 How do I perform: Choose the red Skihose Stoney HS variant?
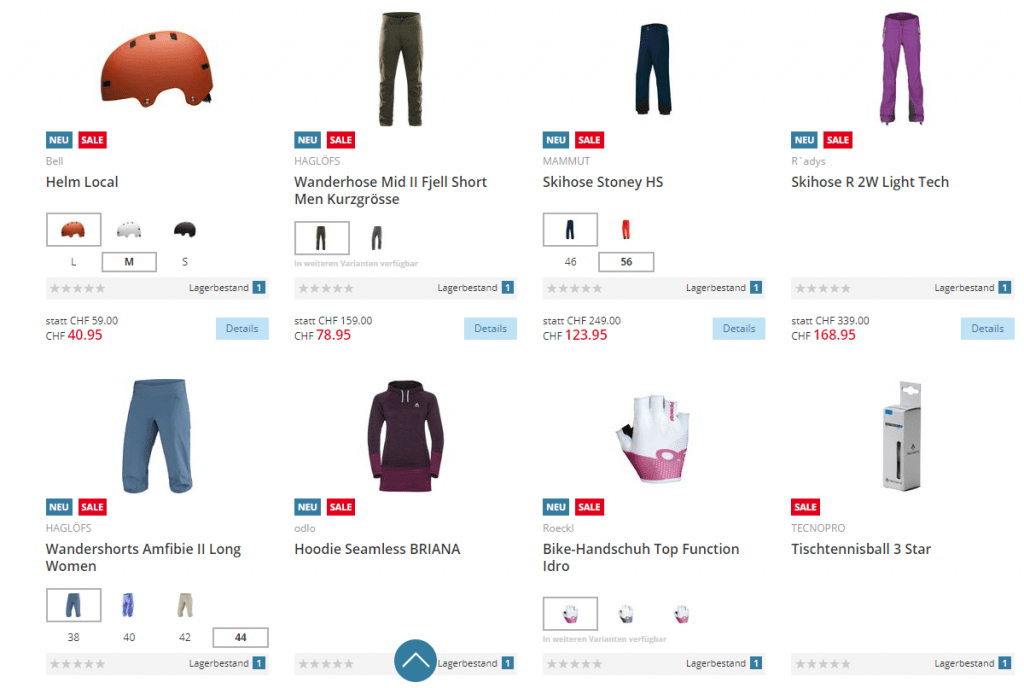(x=626, y=230)
